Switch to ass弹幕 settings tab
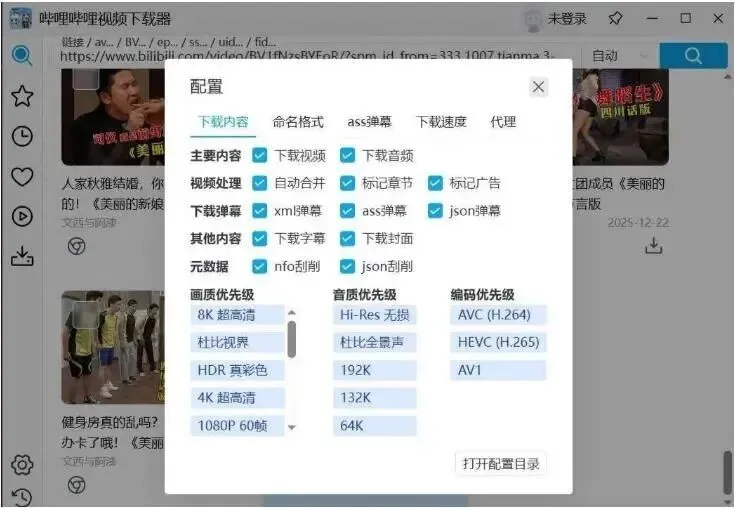The width and height of the screenshot is (735, 508). [x=369, y=122]
